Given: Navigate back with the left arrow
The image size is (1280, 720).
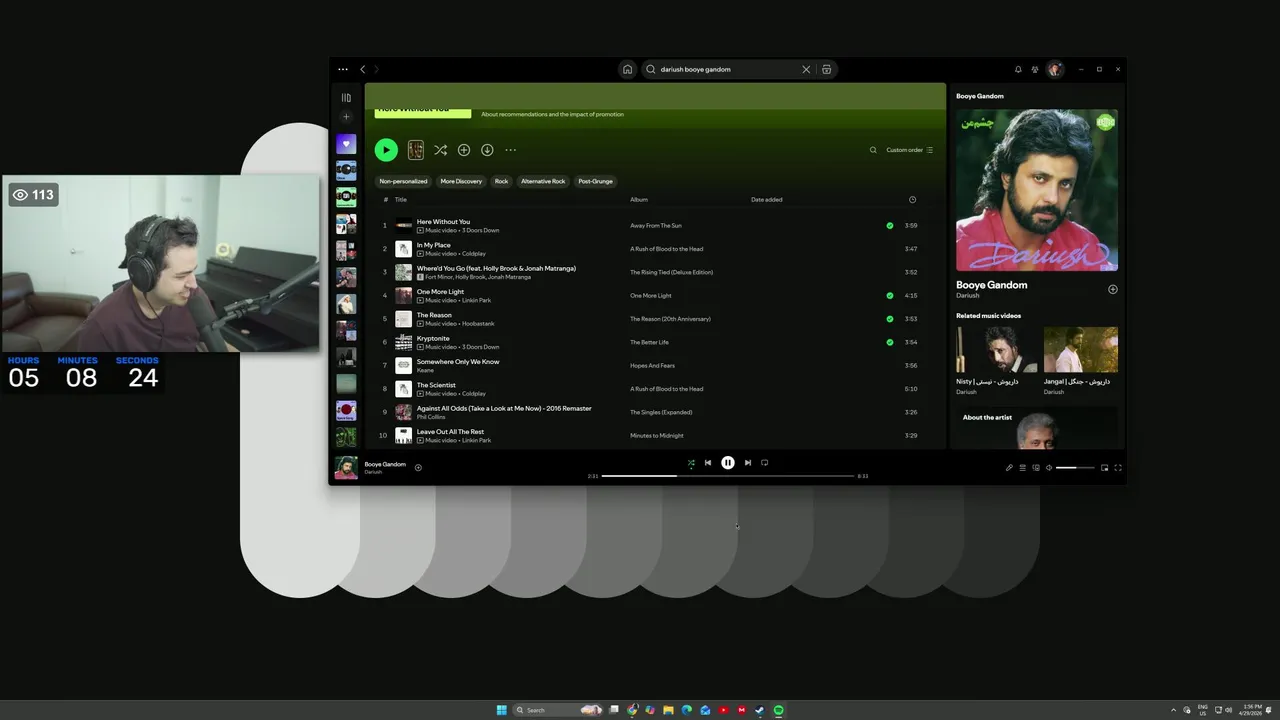Looking at the screenshot, I should (363, 69).
